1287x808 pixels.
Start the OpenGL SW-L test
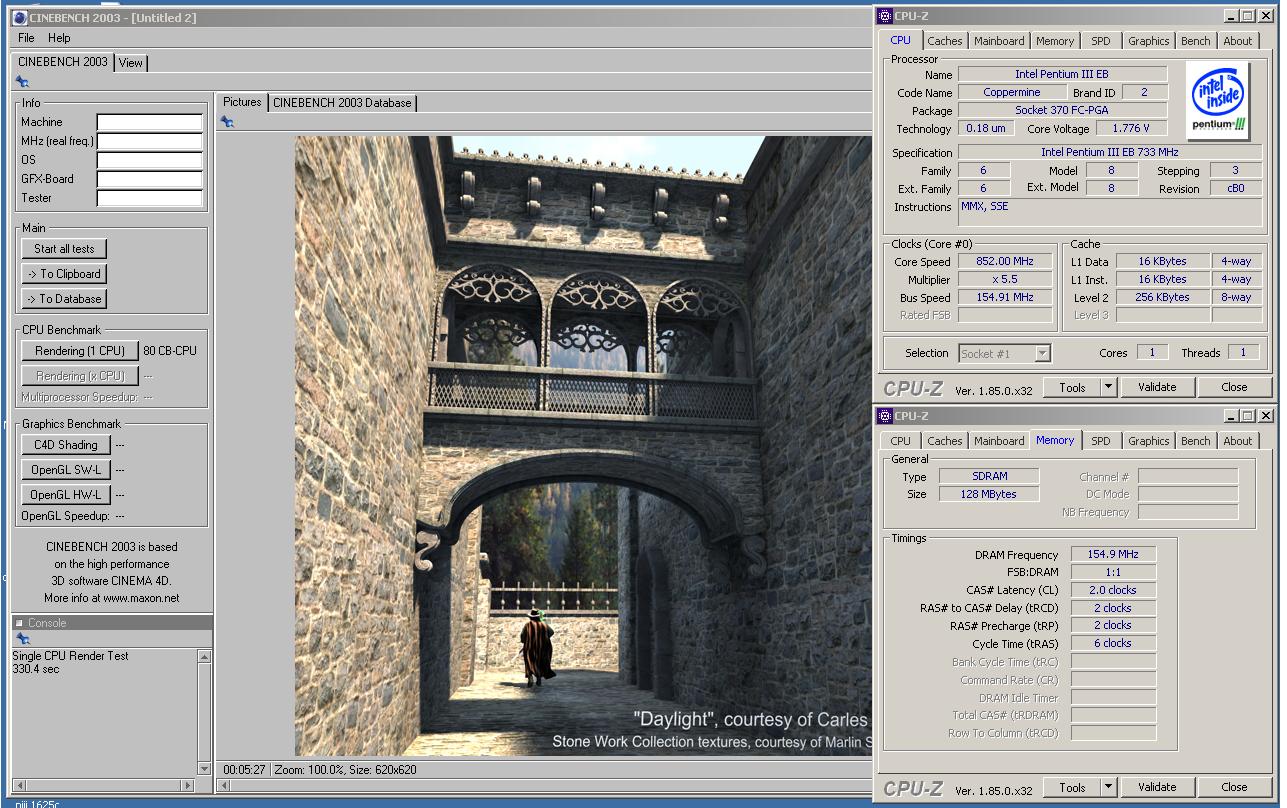65,470
